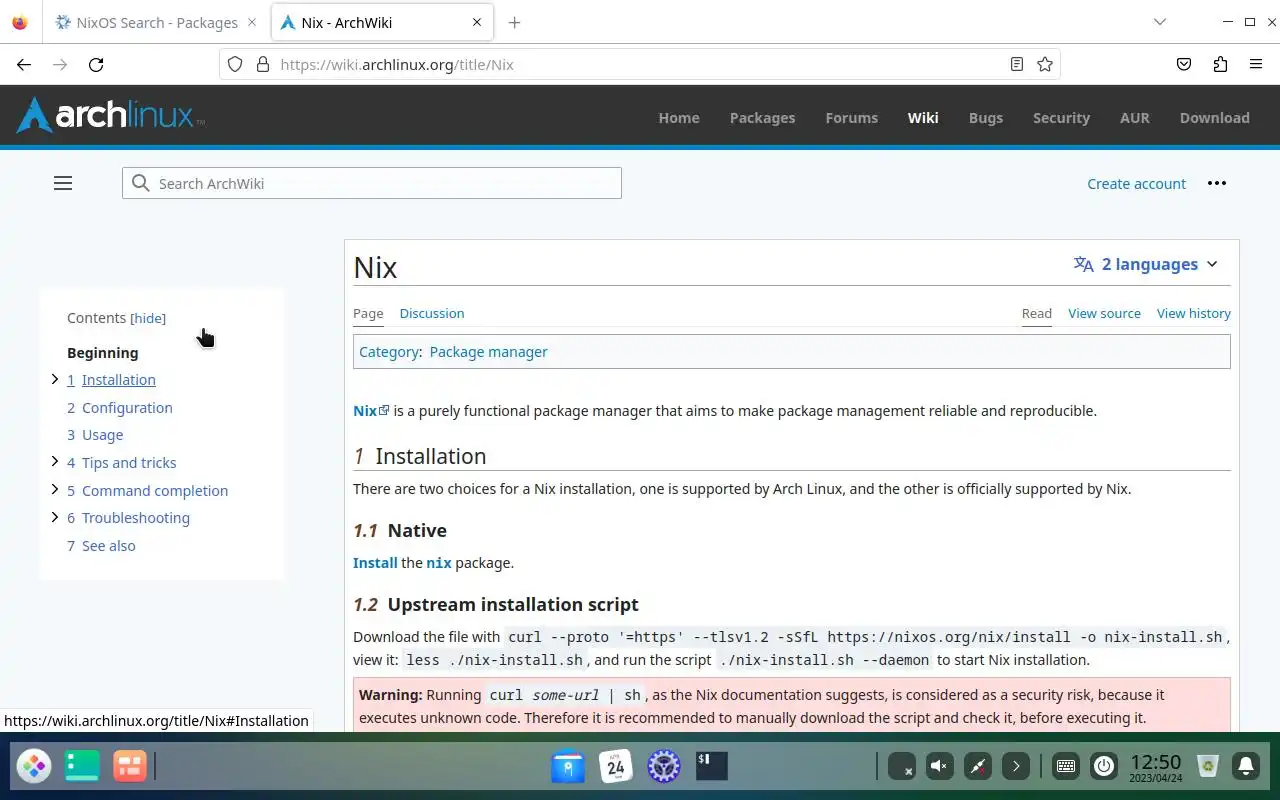The width and height of the screenshot is (1280, 800).
Task: Launch the blue file manager dock icon
Action: (568, 766)
